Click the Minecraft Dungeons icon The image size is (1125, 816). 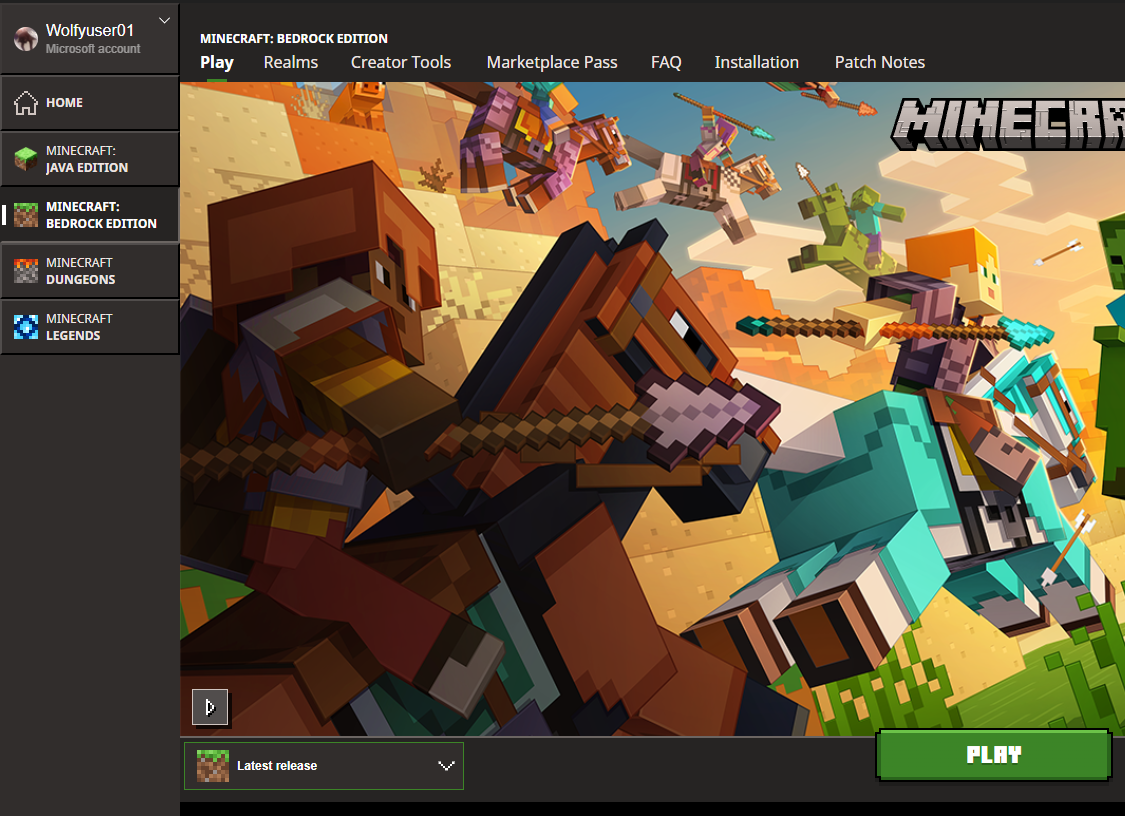click(26, 271)
